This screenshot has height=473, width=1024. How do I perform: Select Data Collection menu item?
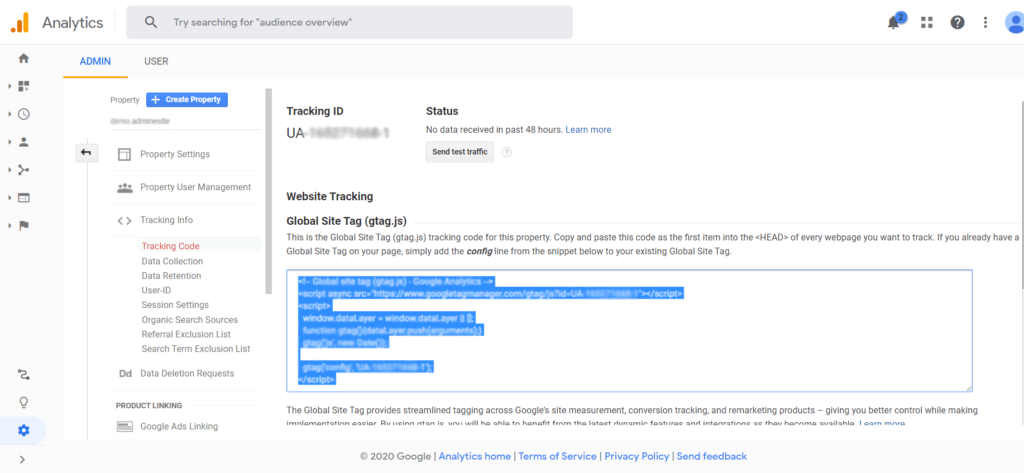coord(172,261)
